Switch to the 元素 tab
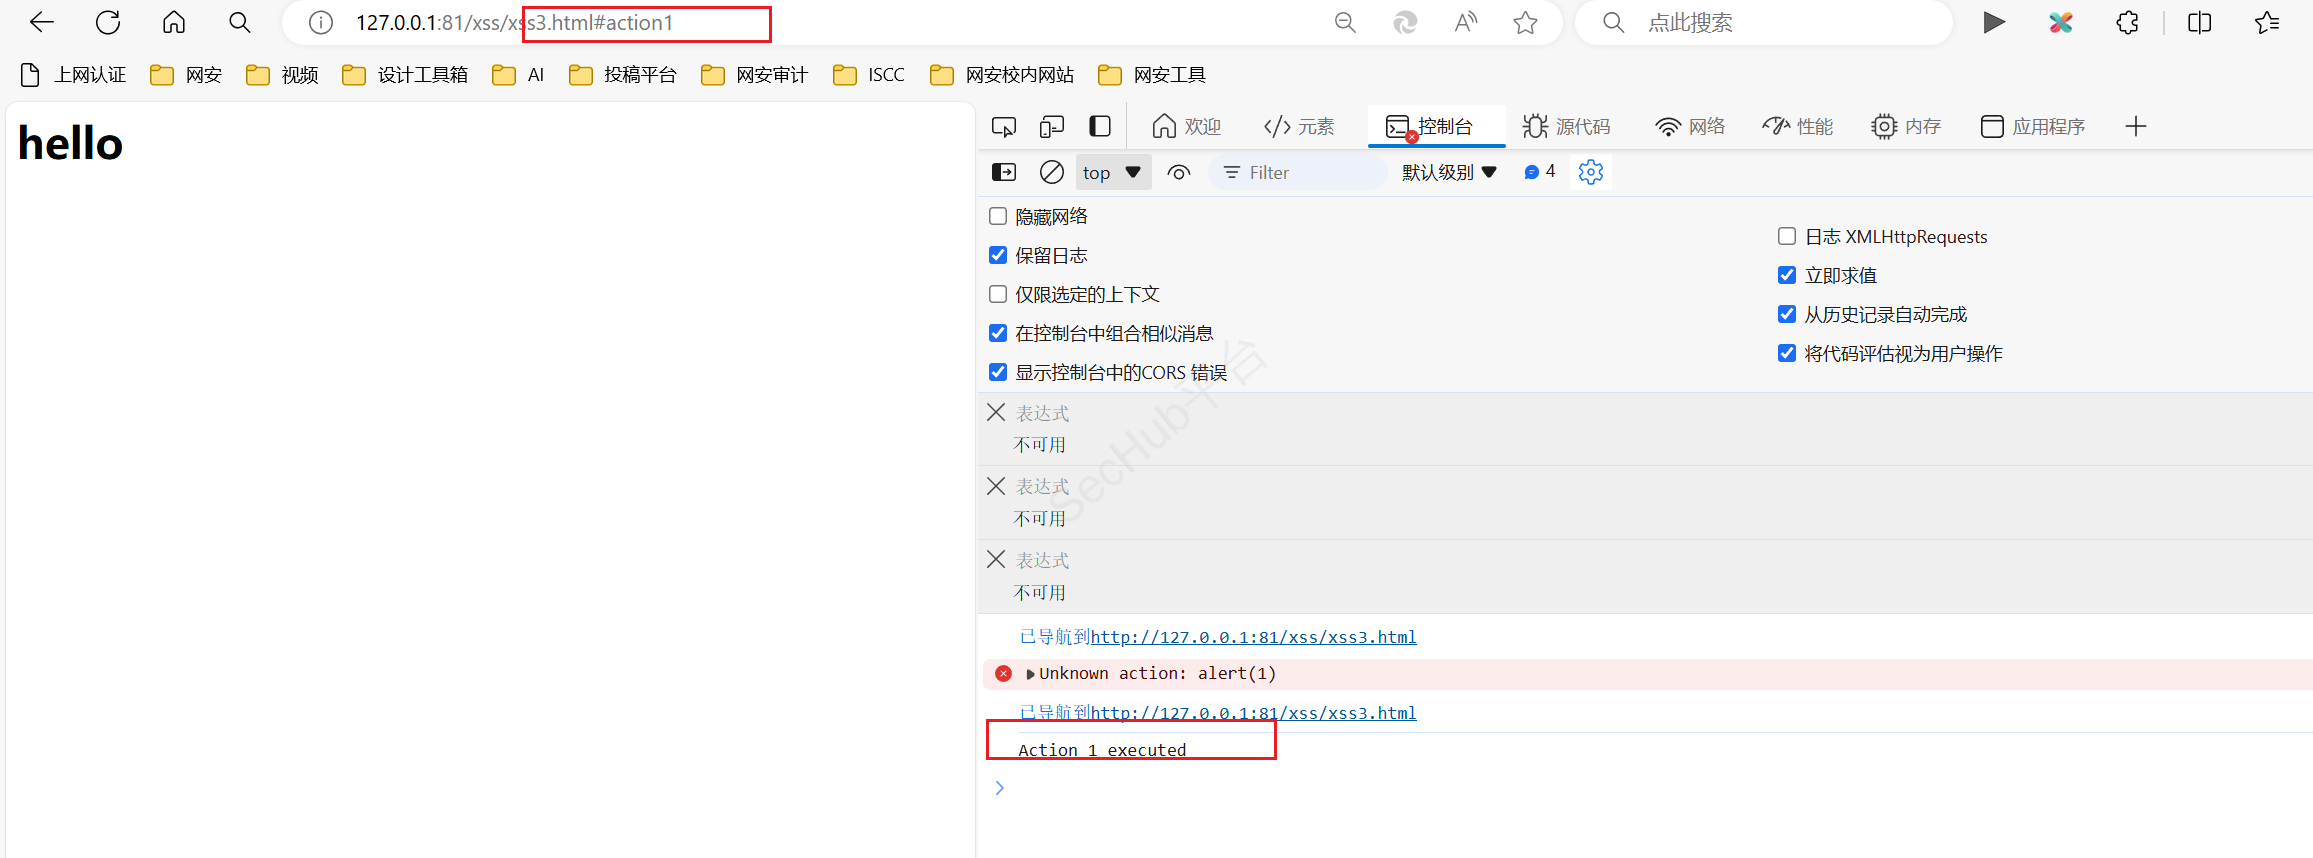 tap(1299, 126)
